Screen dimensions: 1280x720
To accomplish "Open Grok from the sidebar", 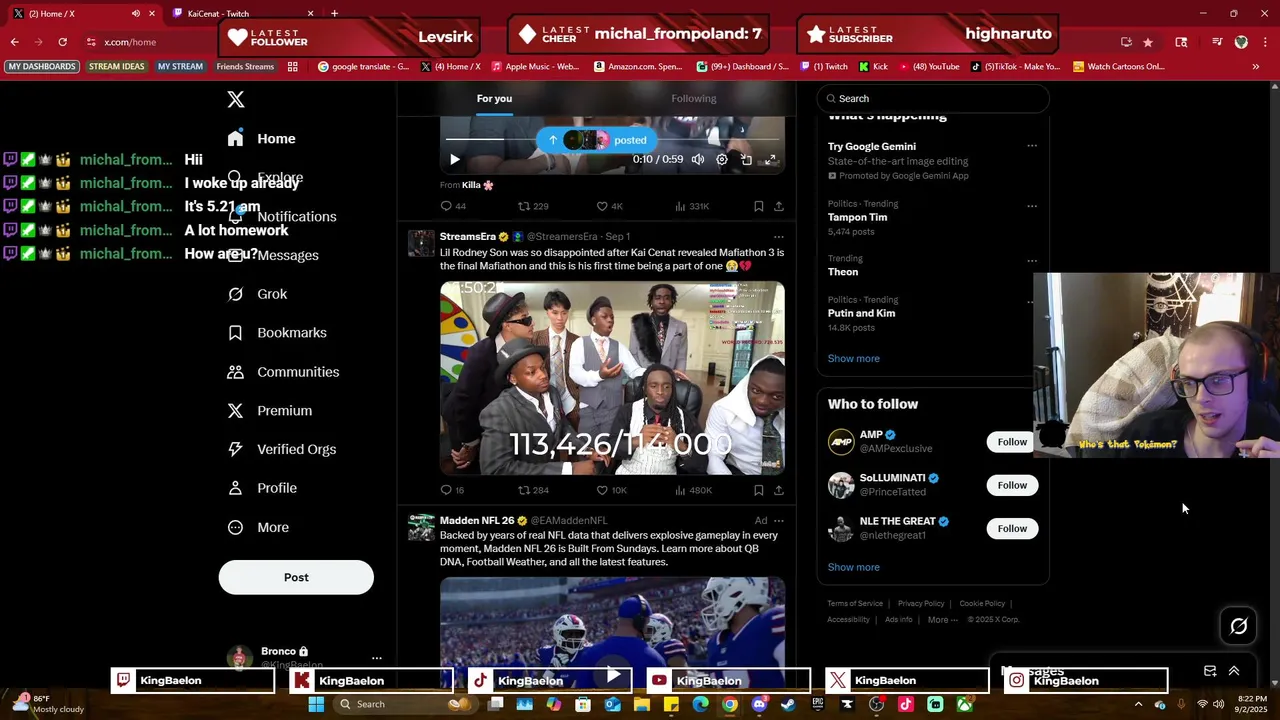I will pos(257,294).
